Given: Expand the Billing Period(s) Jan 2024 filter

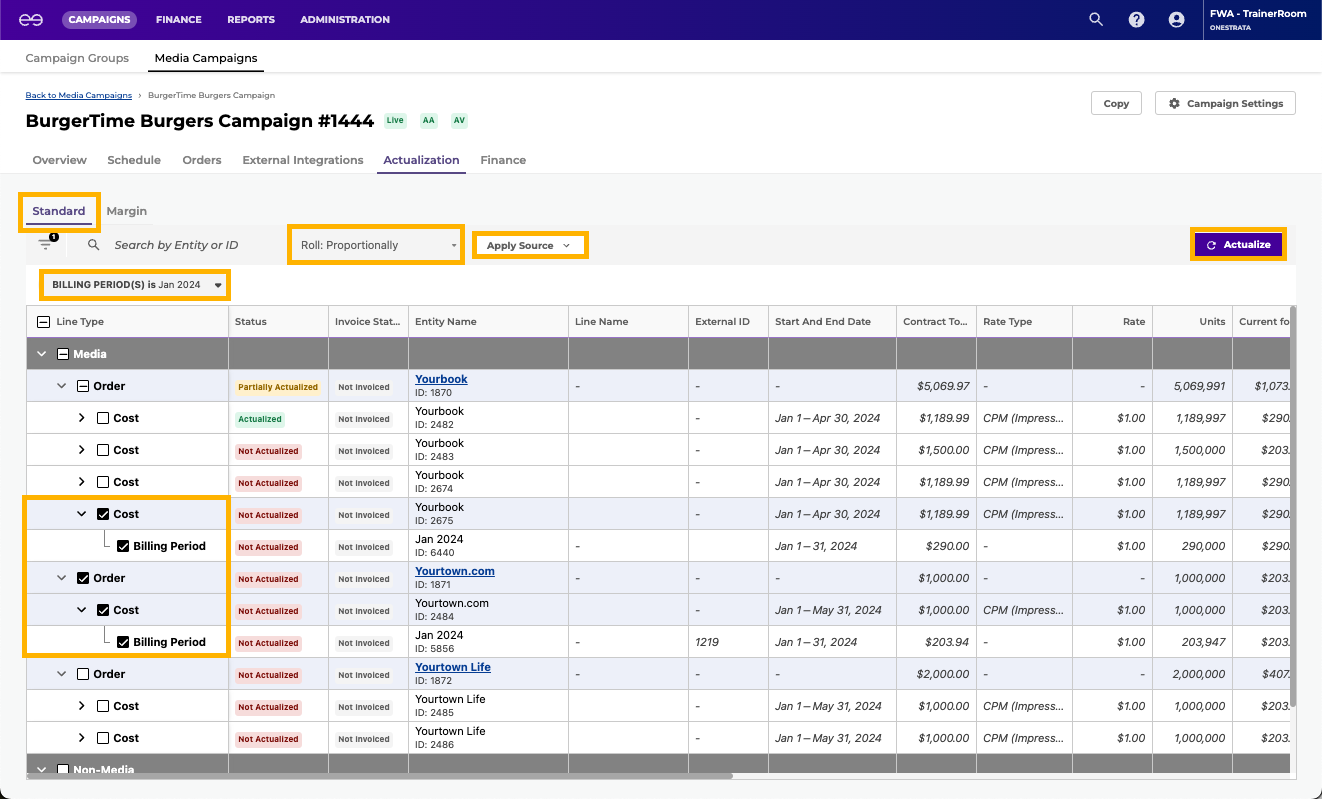Looking at the screenshot, I should coord(135,285).
